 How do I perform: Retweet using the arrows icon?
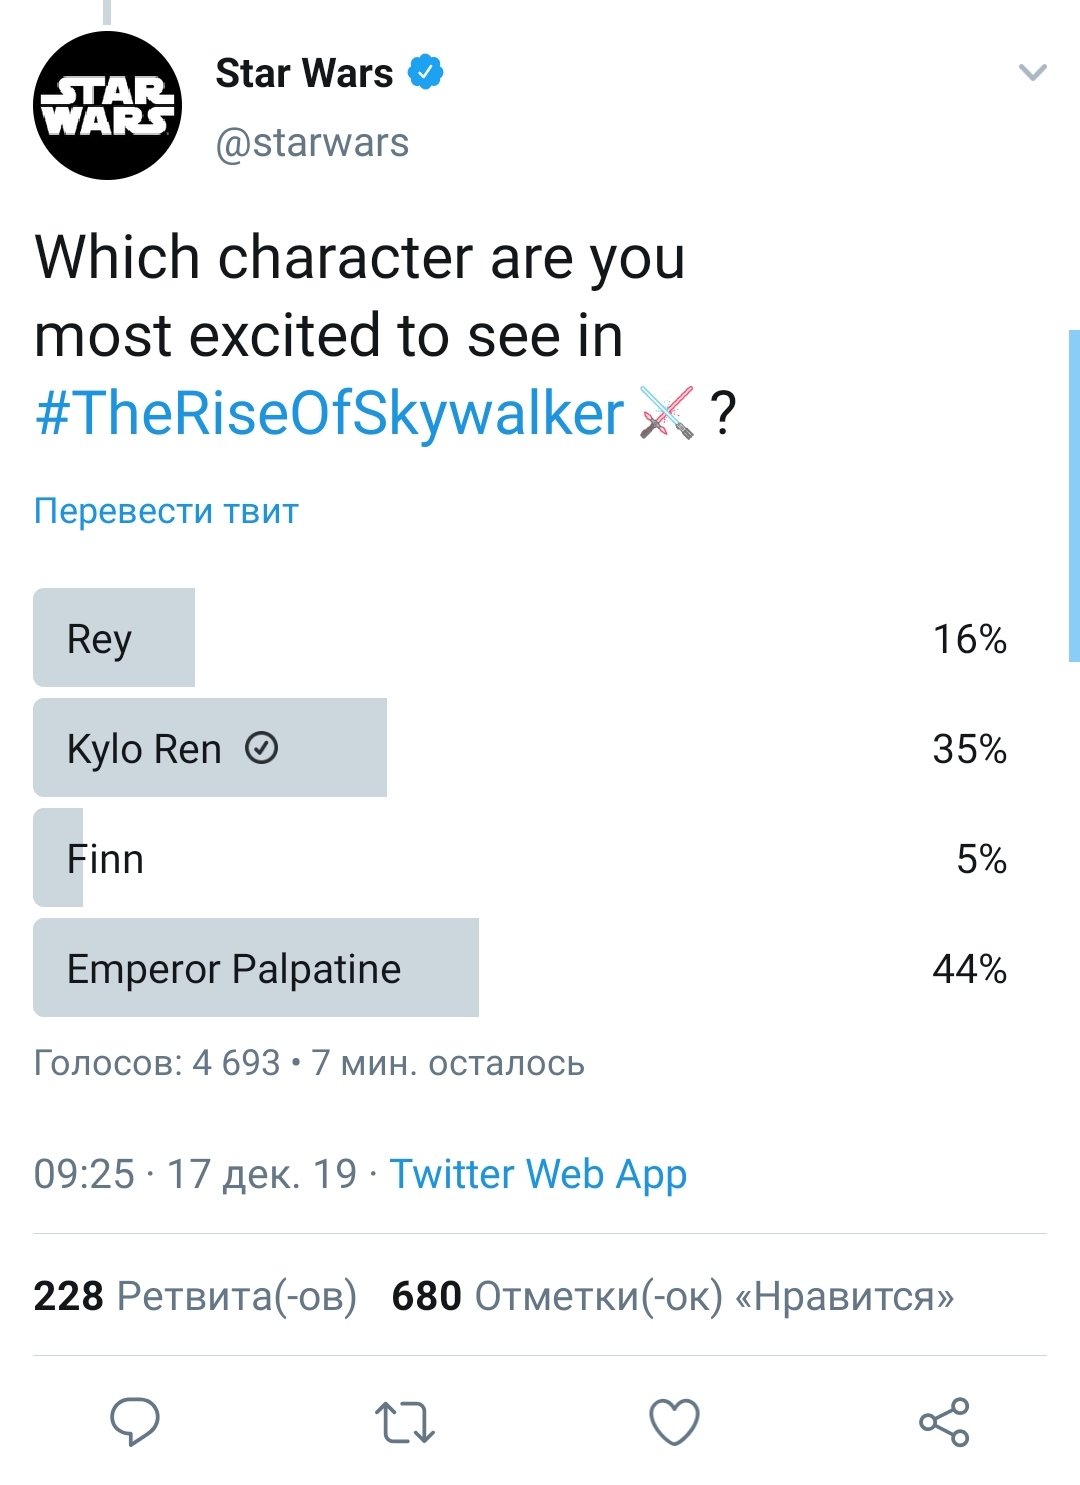pyautogui.click(x=405, y=1422)
